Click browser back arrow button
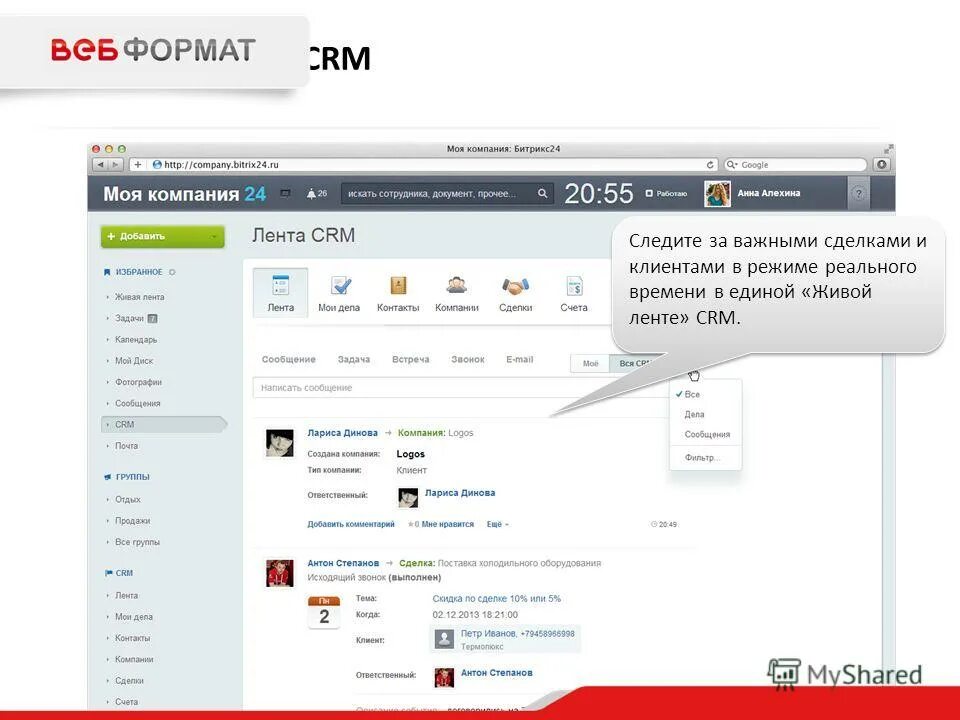This screenshot has width=960, height=720. pos(100,165)
